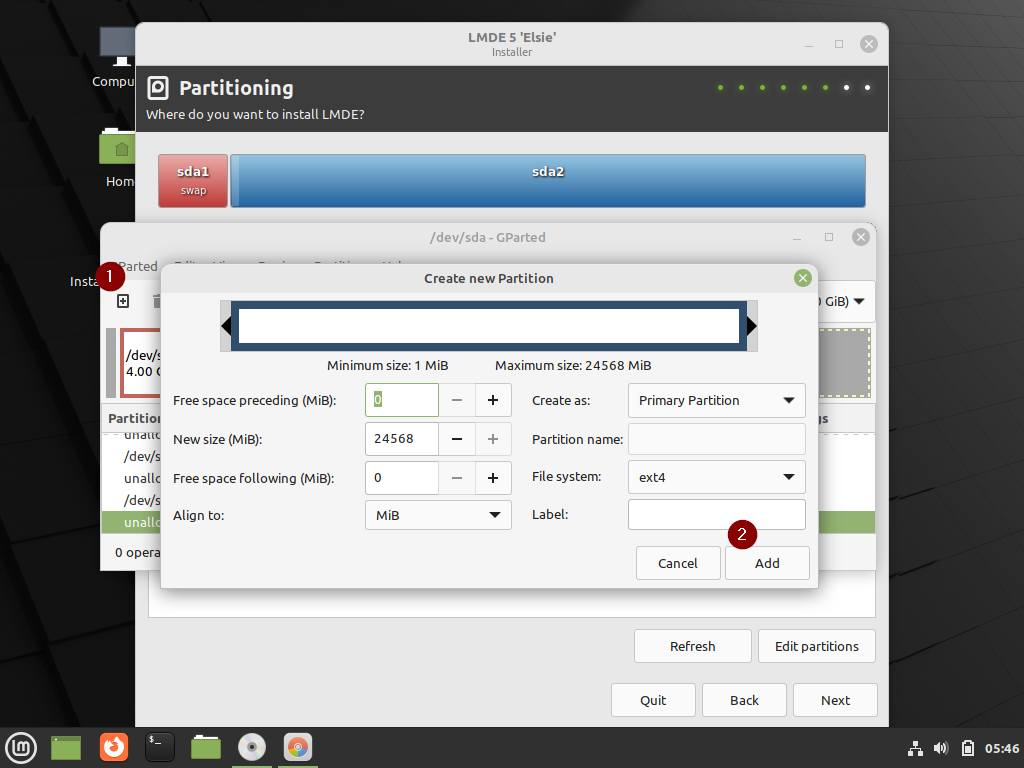This screenshot has height=768, width=1024.
Task: Select the sda1 swap partition block
Action: [x=193, y=181]
